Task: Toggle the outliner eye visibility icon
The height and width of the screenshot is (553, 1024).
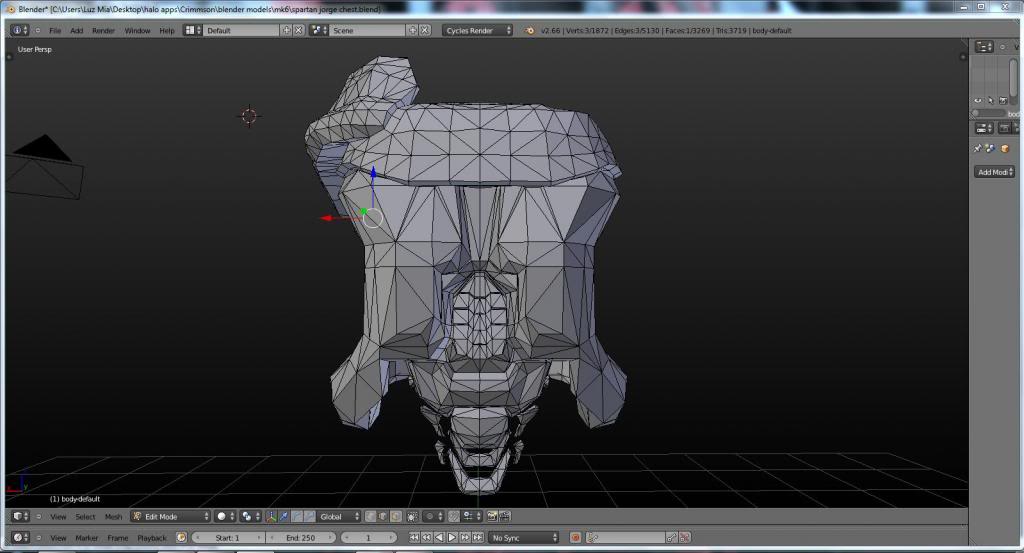Action: [x=978, y=101]
